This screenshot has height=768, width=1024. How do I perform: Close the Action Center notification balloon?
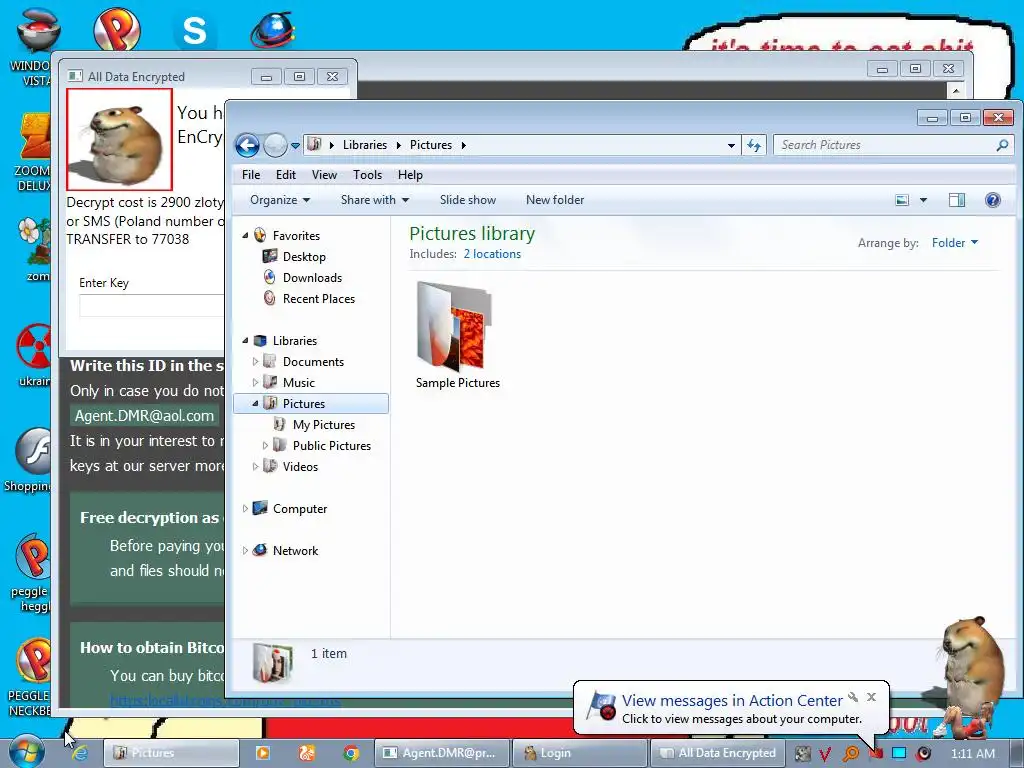pos(871,697)
